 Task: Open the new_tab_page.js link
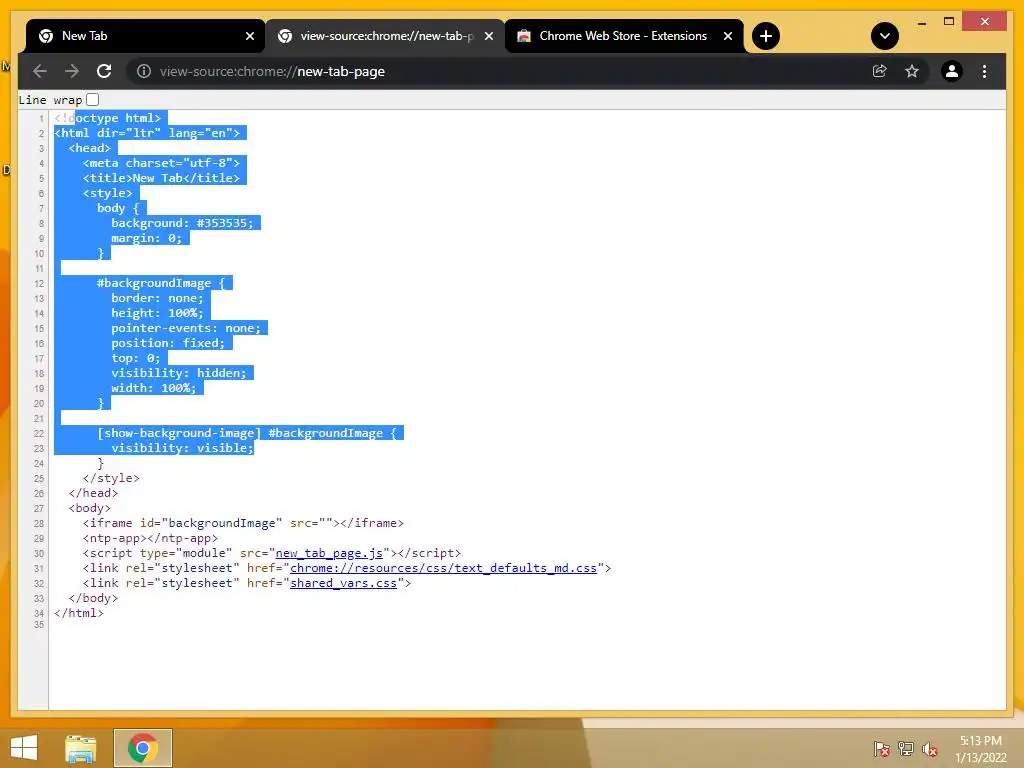point(329,553)
